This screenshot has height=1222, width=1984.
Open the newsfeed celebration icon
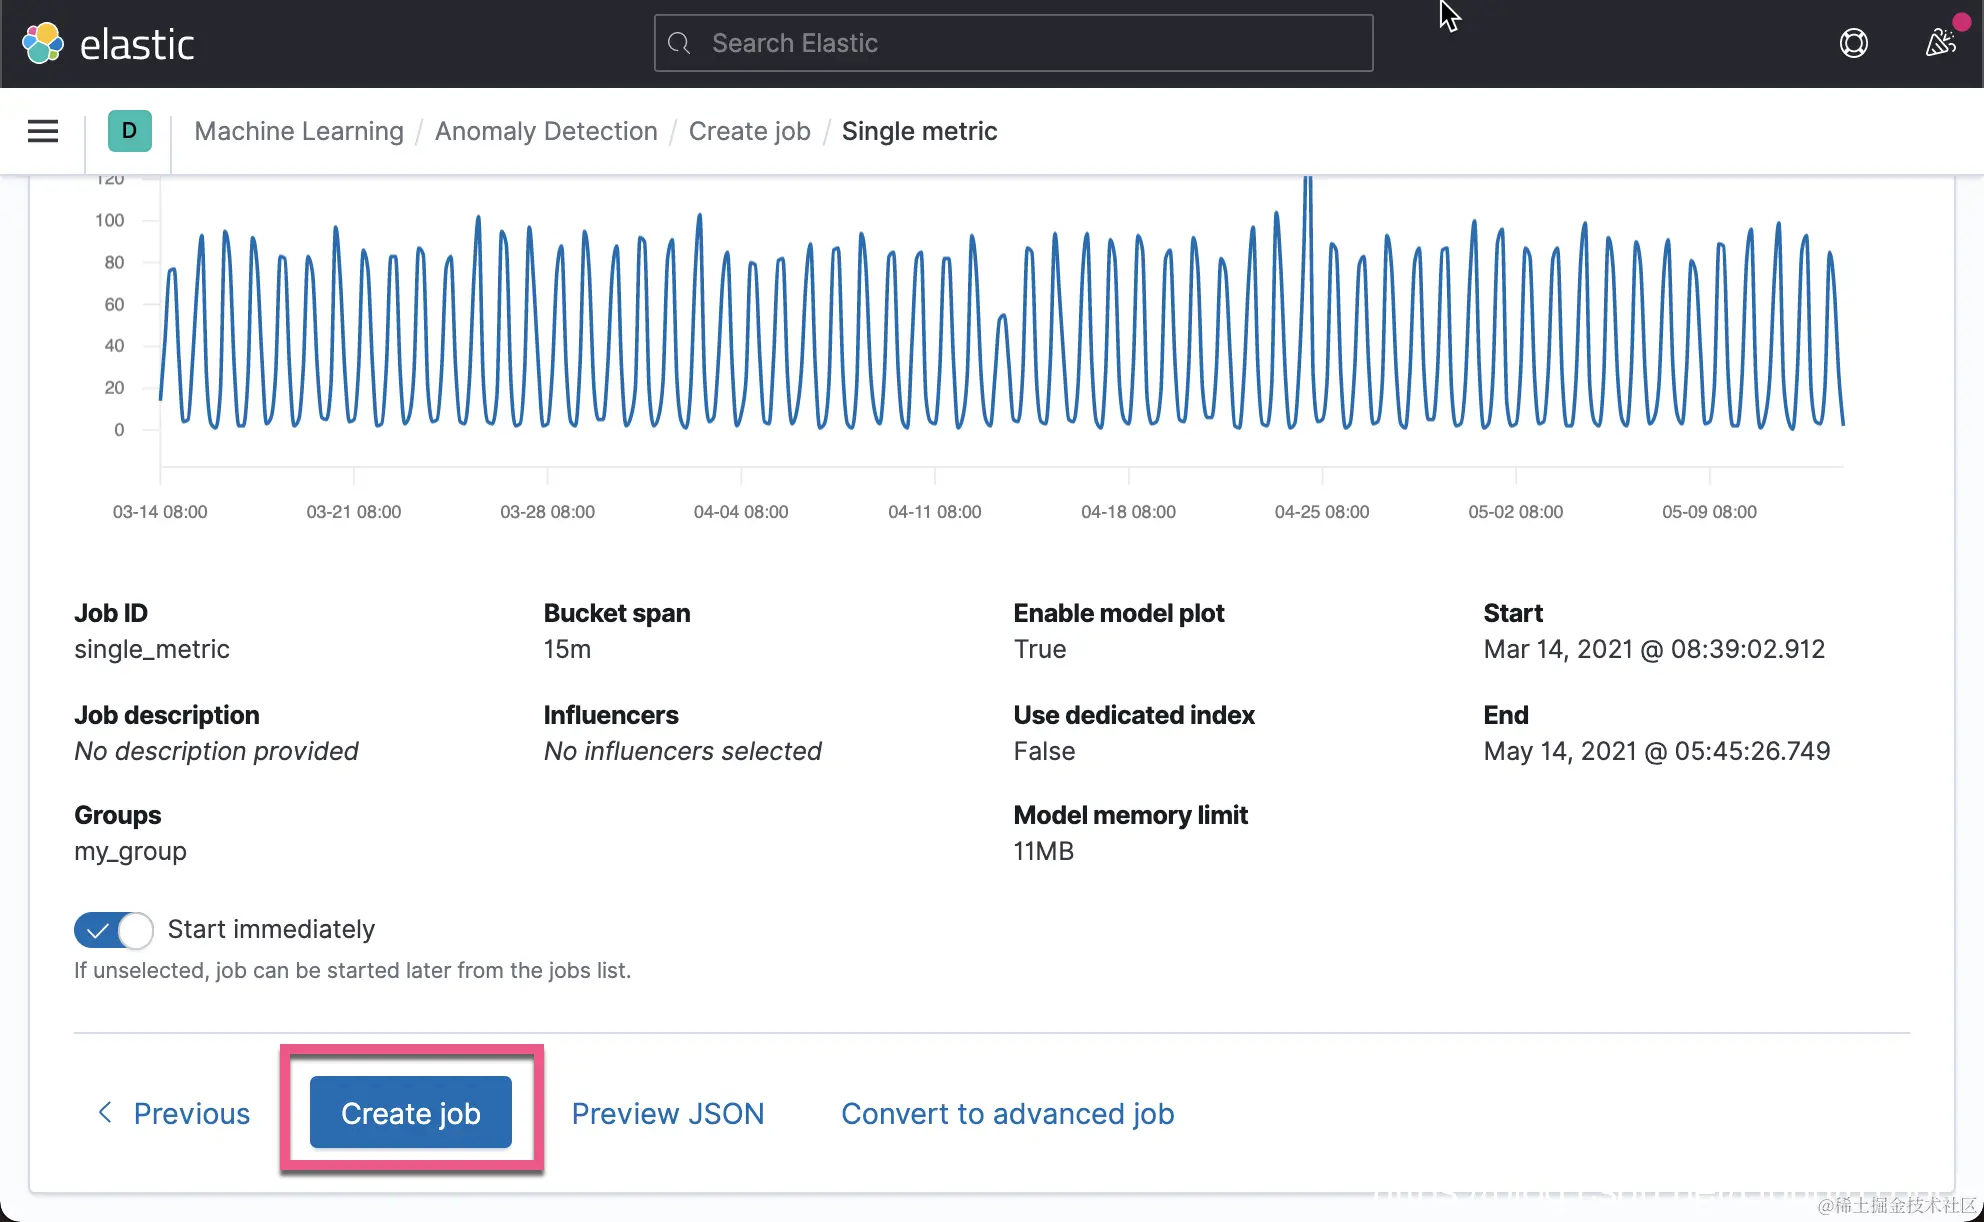click(x=1940, y=43)
